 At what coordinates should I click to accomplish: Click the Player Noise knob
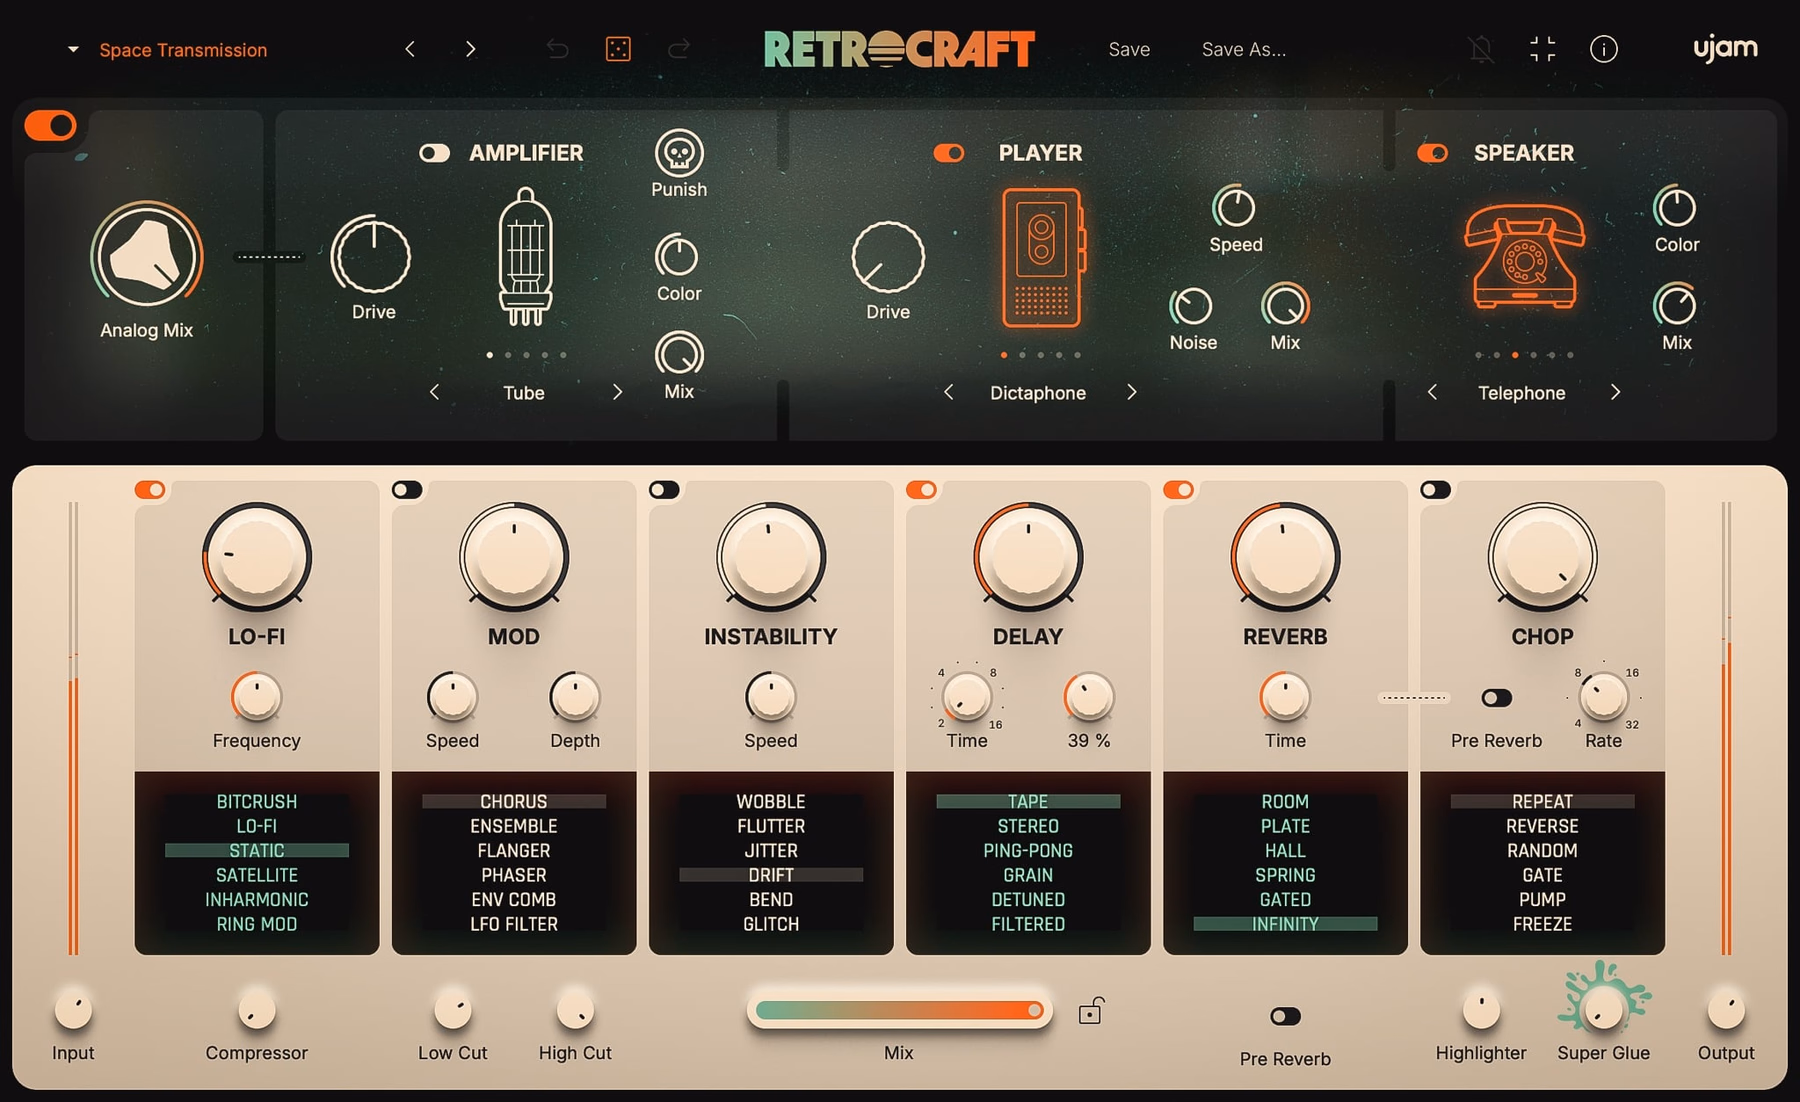(1192, 306)
